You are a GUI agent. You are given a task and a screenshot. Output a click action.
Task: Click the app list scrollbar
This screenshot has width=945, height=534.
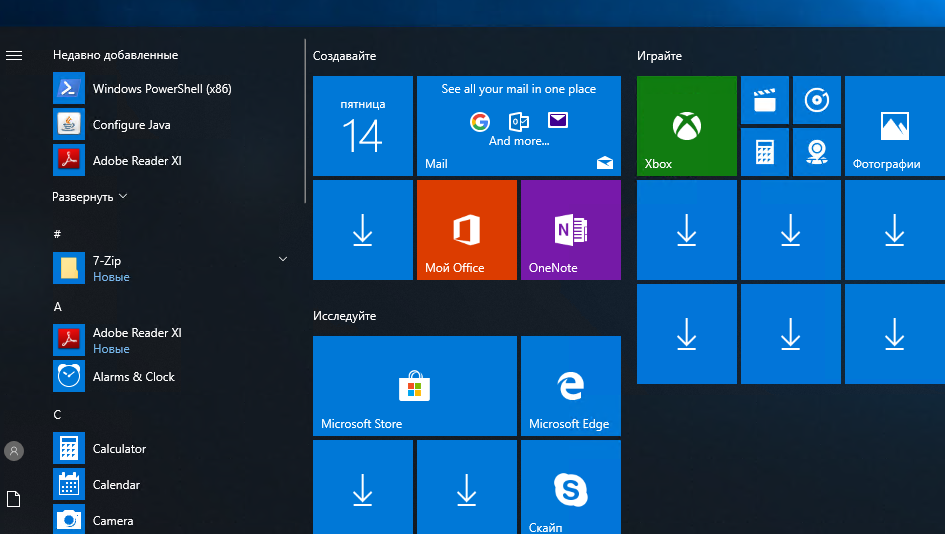click(x=305, y=121)
